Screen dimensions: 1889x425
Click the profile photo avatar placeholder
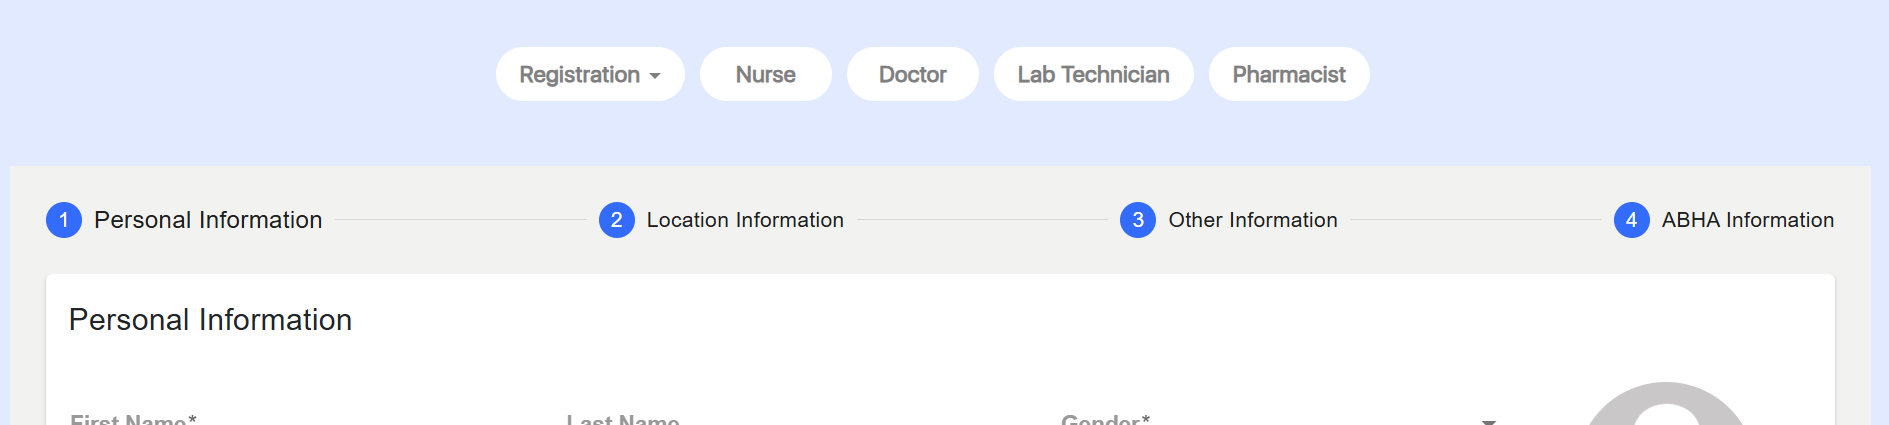(x=1666, y=404)
